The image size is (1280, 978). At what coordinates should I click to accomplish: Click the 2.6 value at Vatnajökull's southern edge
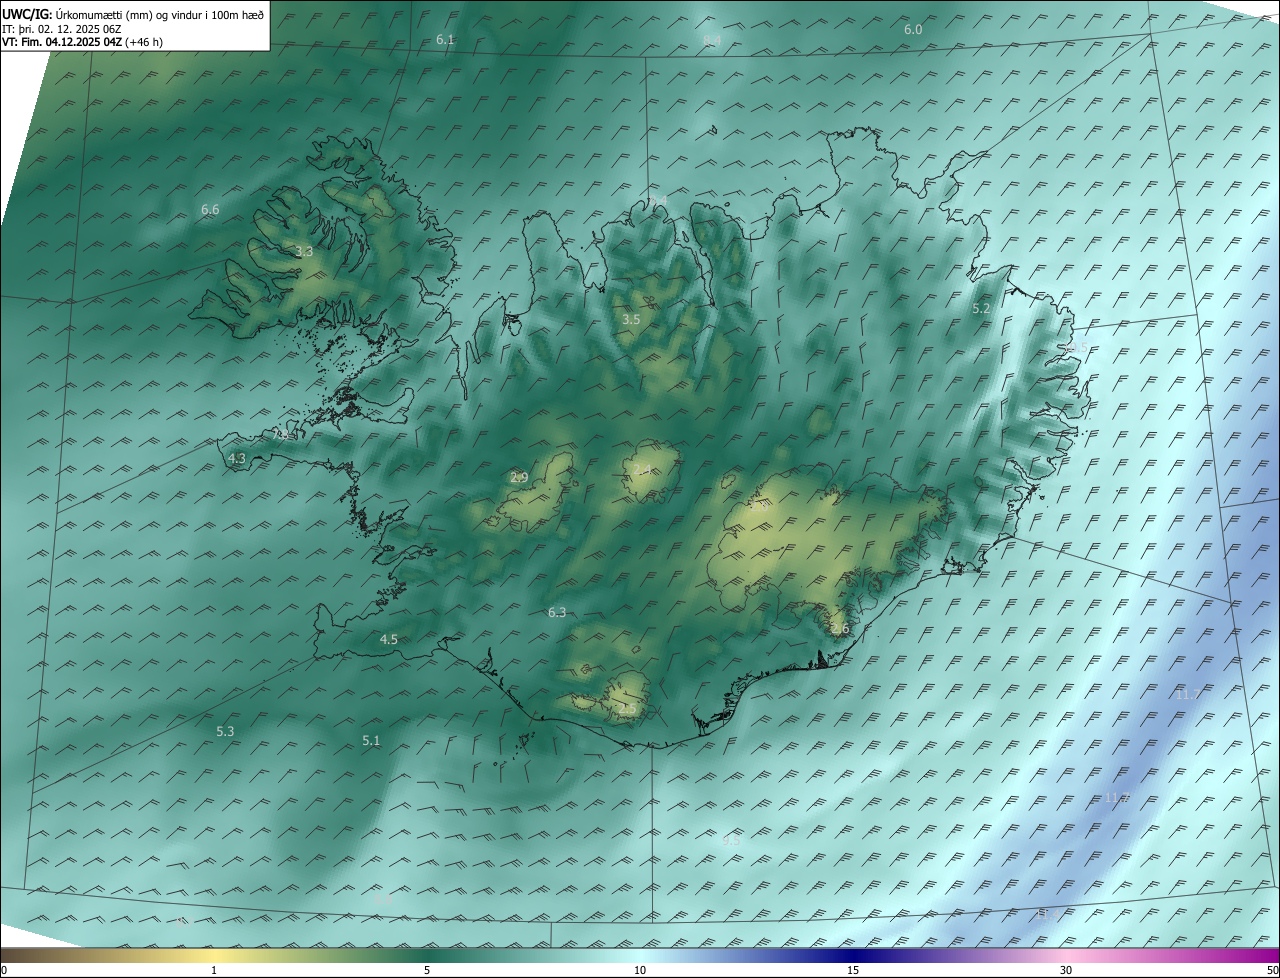[x=839, y=629]
